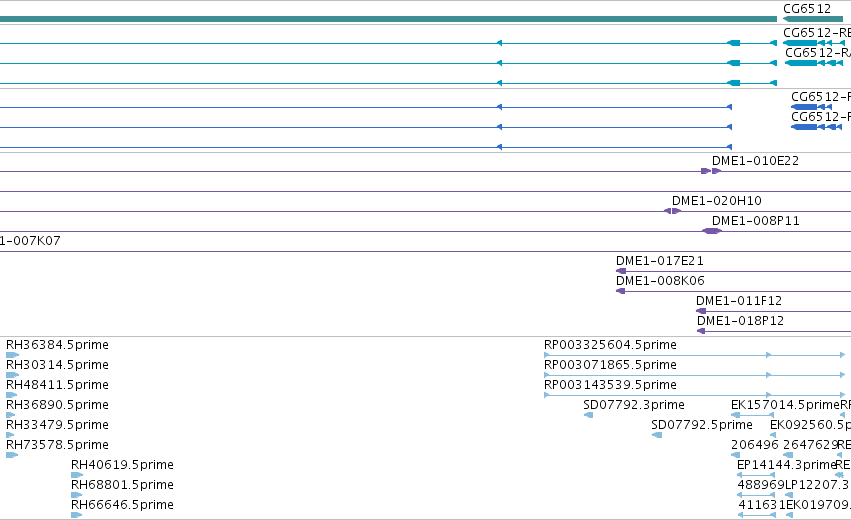Click the arrow glyph under LP12207.3
851x520 pixels.
[789, 496]
